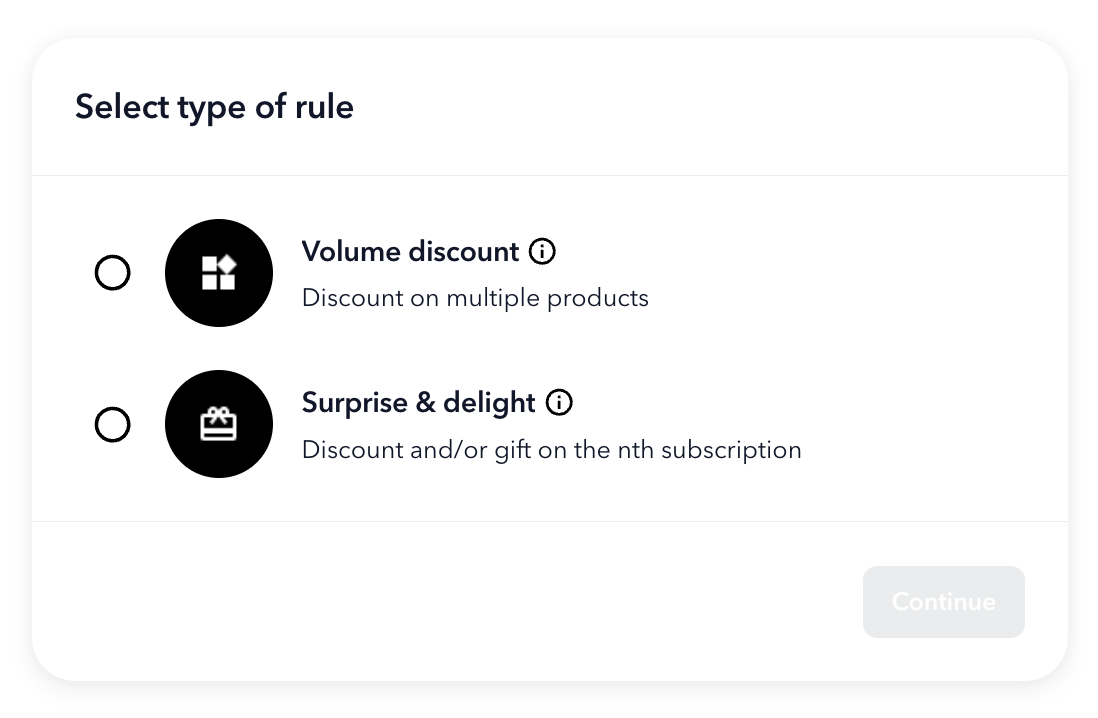Screen dimensions: 1098x718
Task: Show details via the Volume discount 'i' icon
Action: click(x=542, y=251)
